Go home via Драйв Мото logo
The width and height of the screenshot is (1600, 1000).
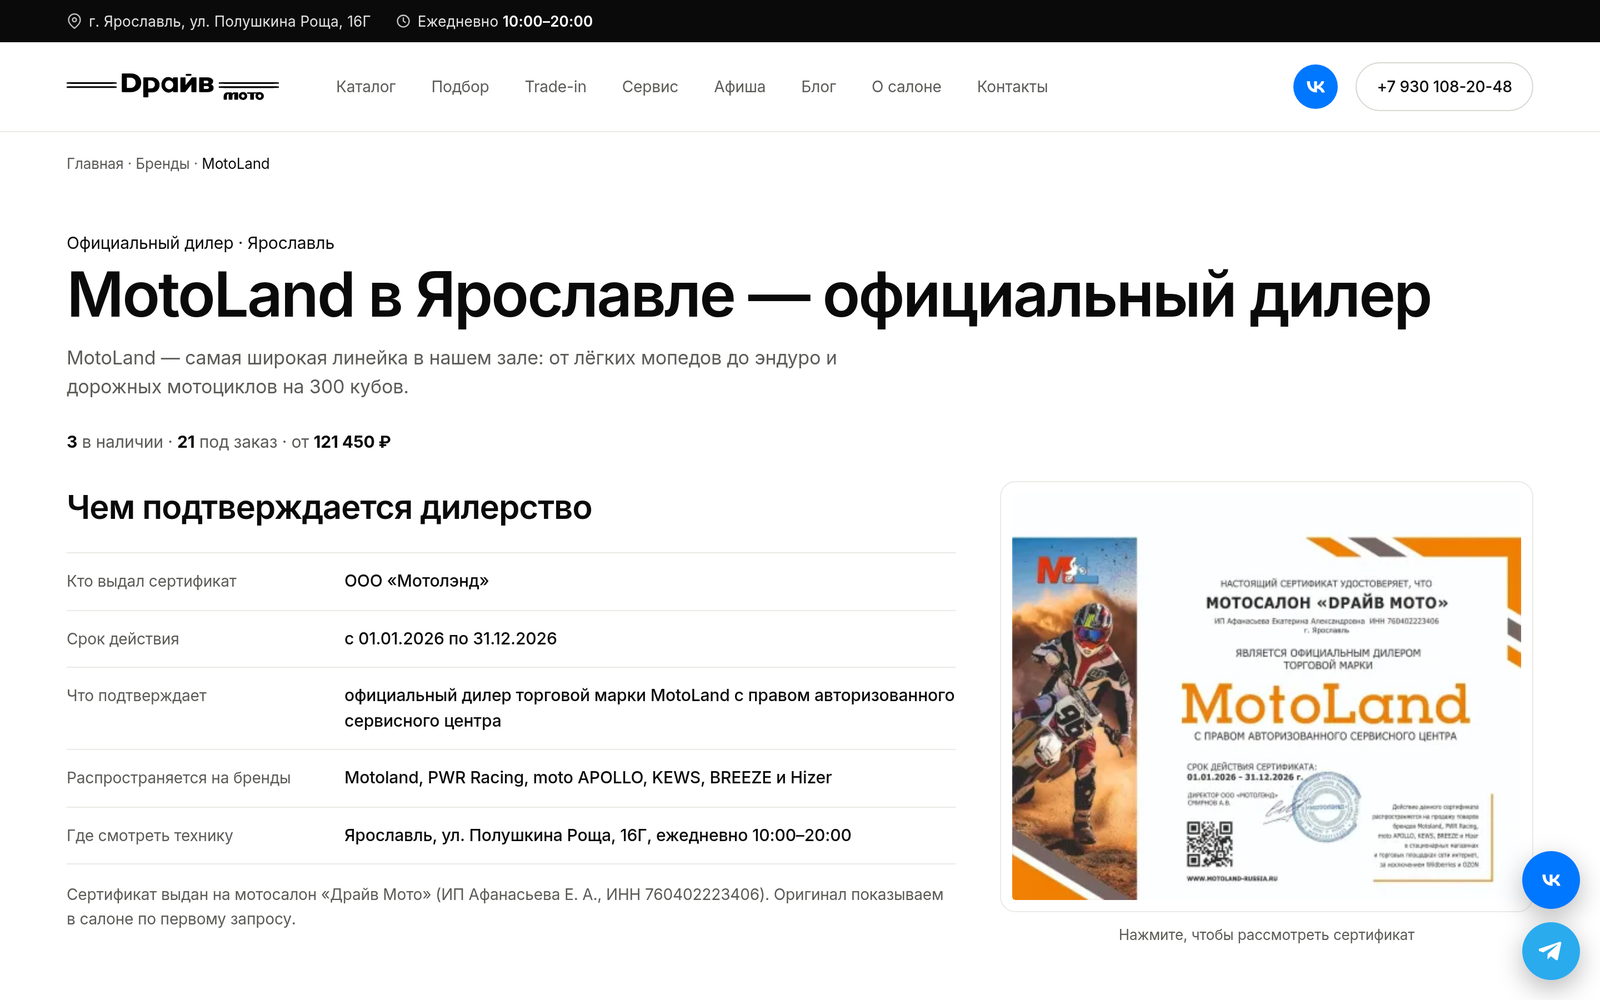coord(173,87)
